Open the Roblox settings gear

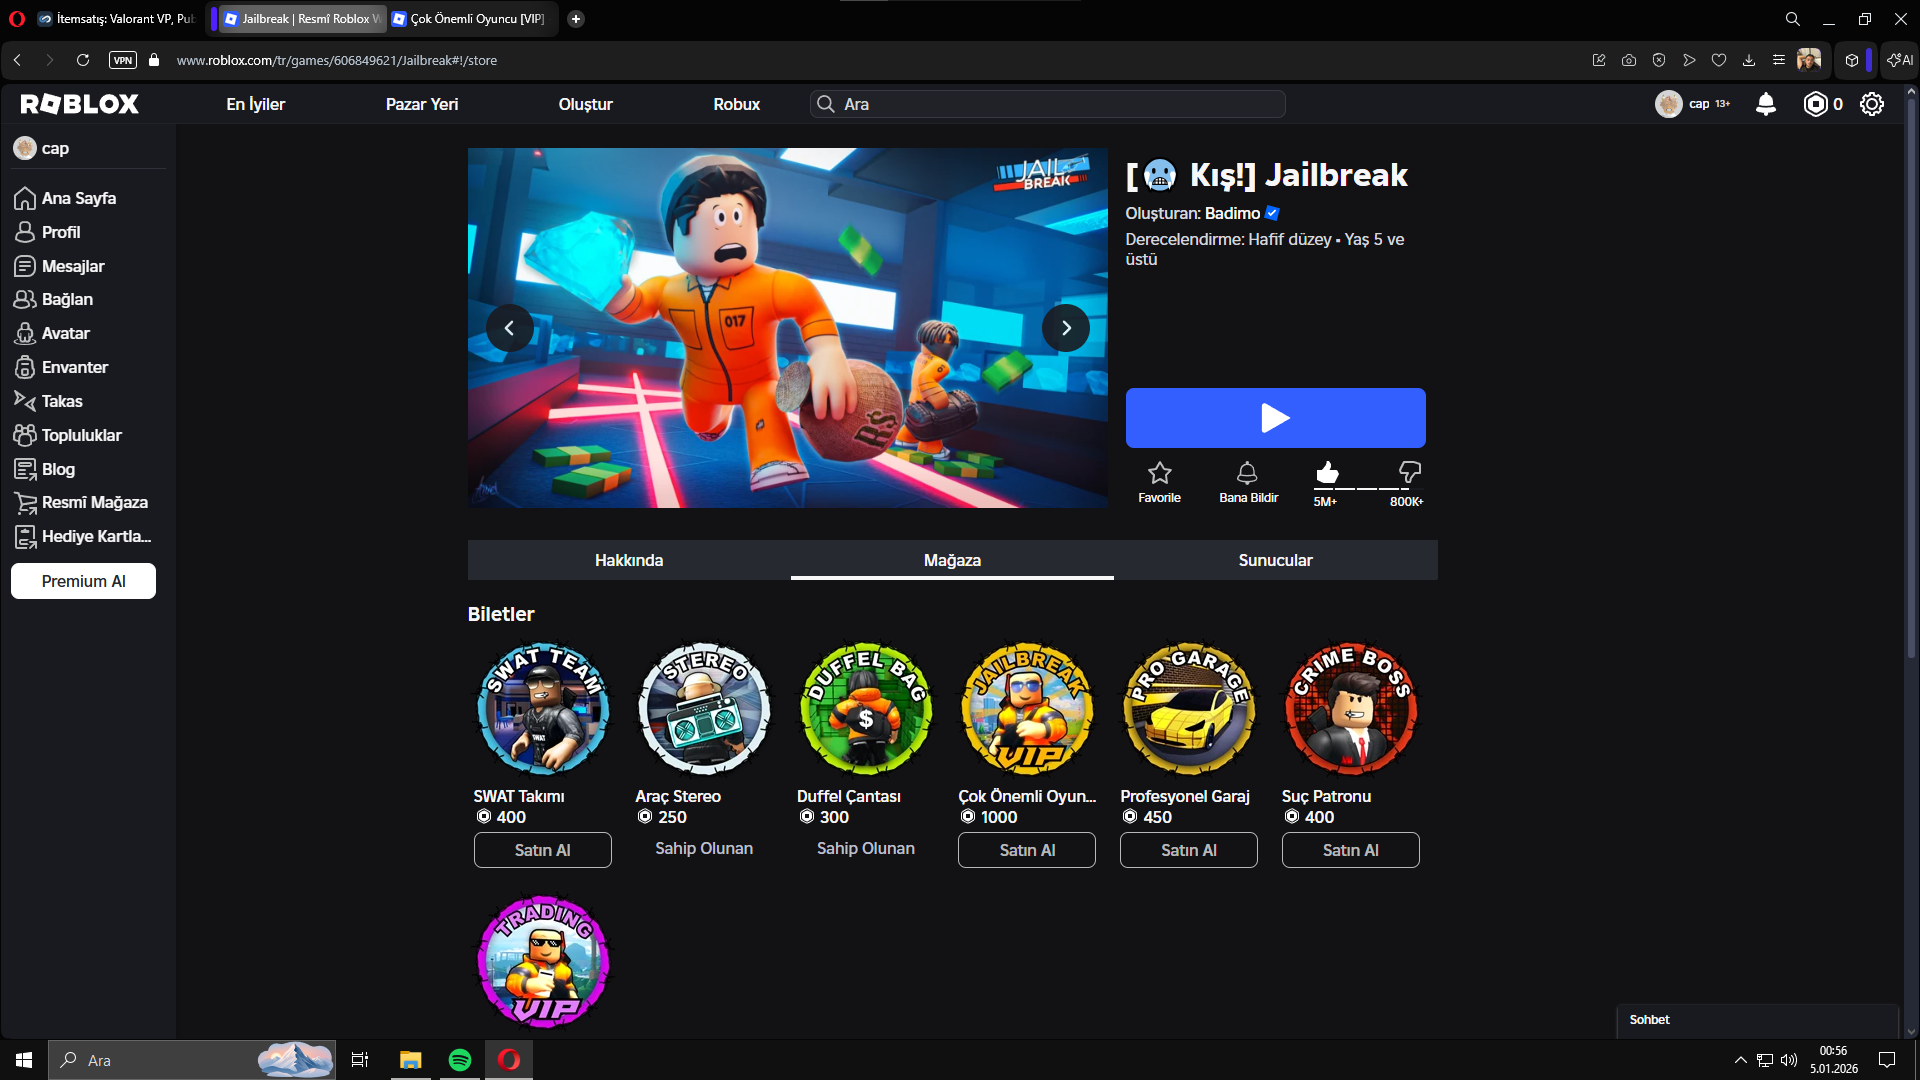point(1872,104)
